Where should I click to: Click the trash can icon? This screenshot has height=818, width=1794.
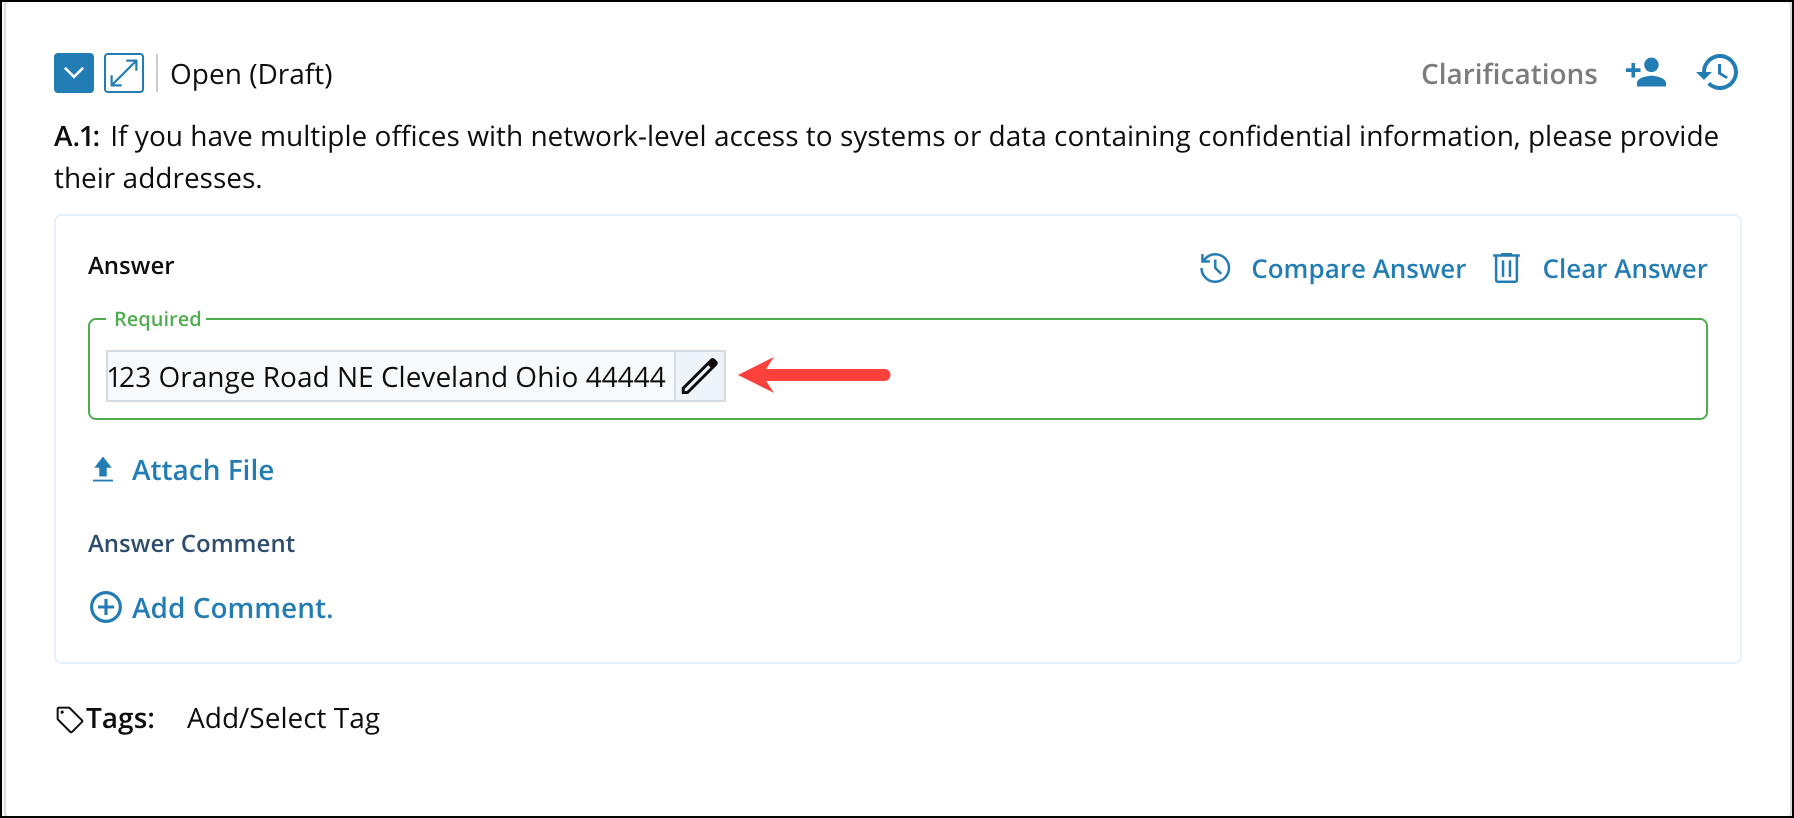(x=1506, y=268)
